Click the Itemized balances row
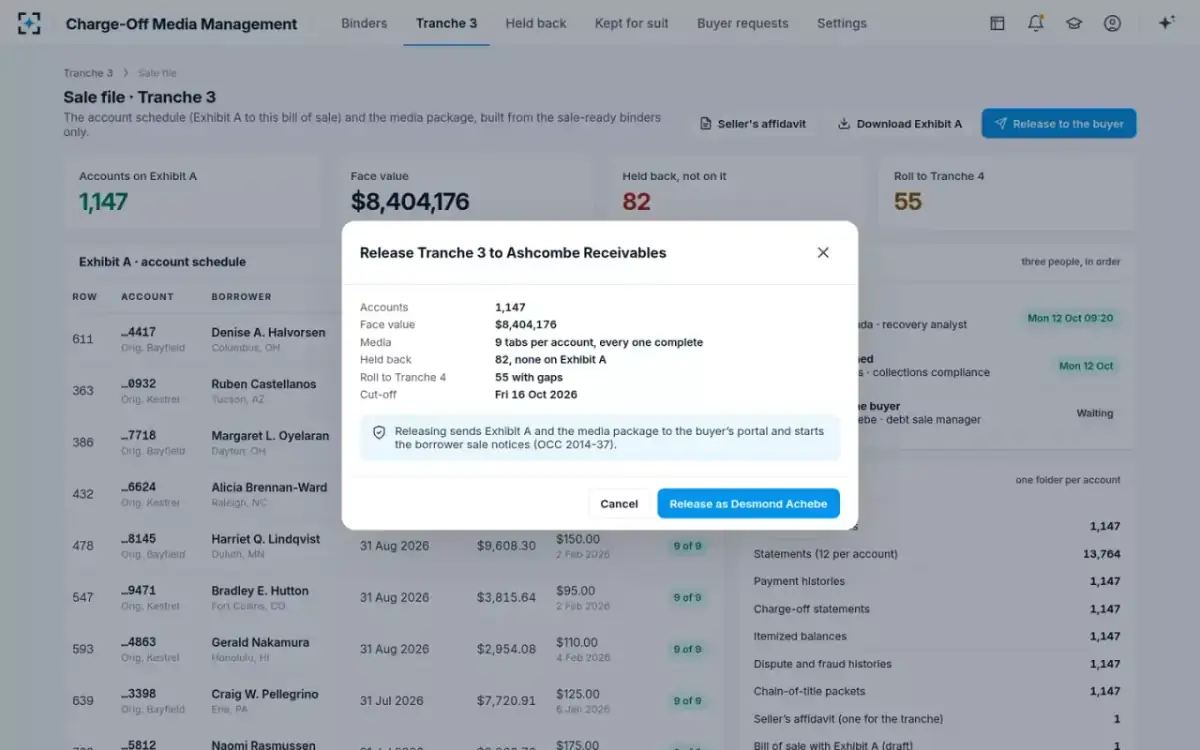Image resolution: width=1200 pixels, height=750 pixels. tap(937, 637)
